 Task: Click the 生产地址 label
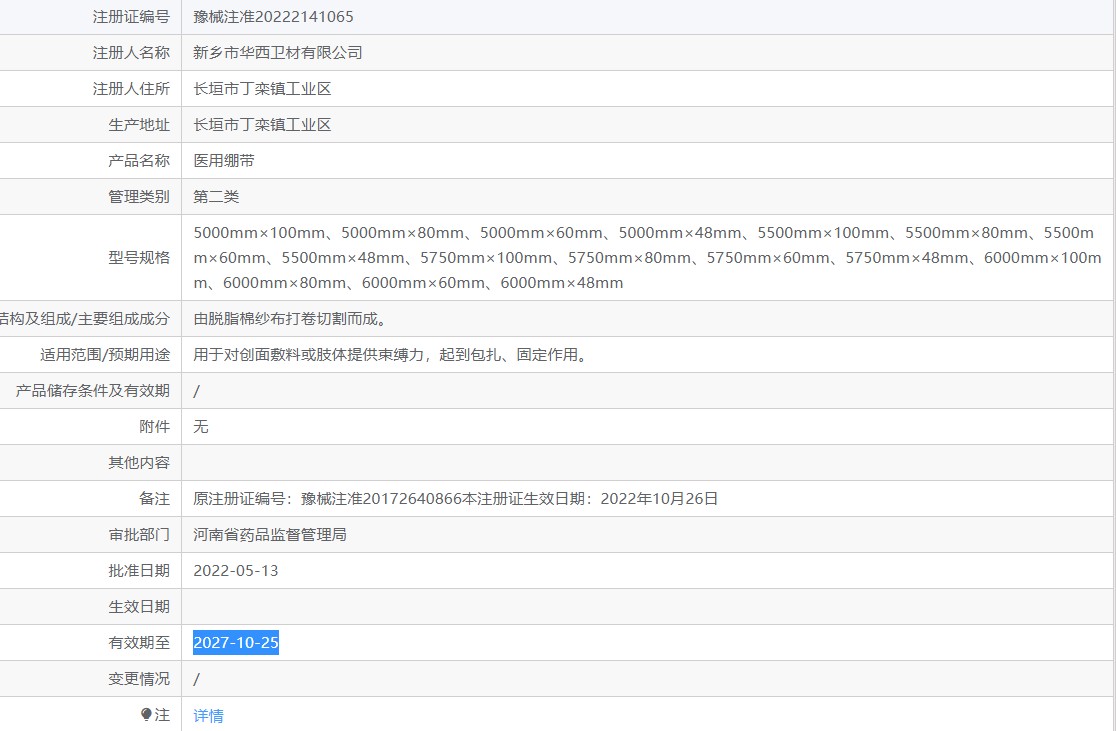(x=139, y=125)
